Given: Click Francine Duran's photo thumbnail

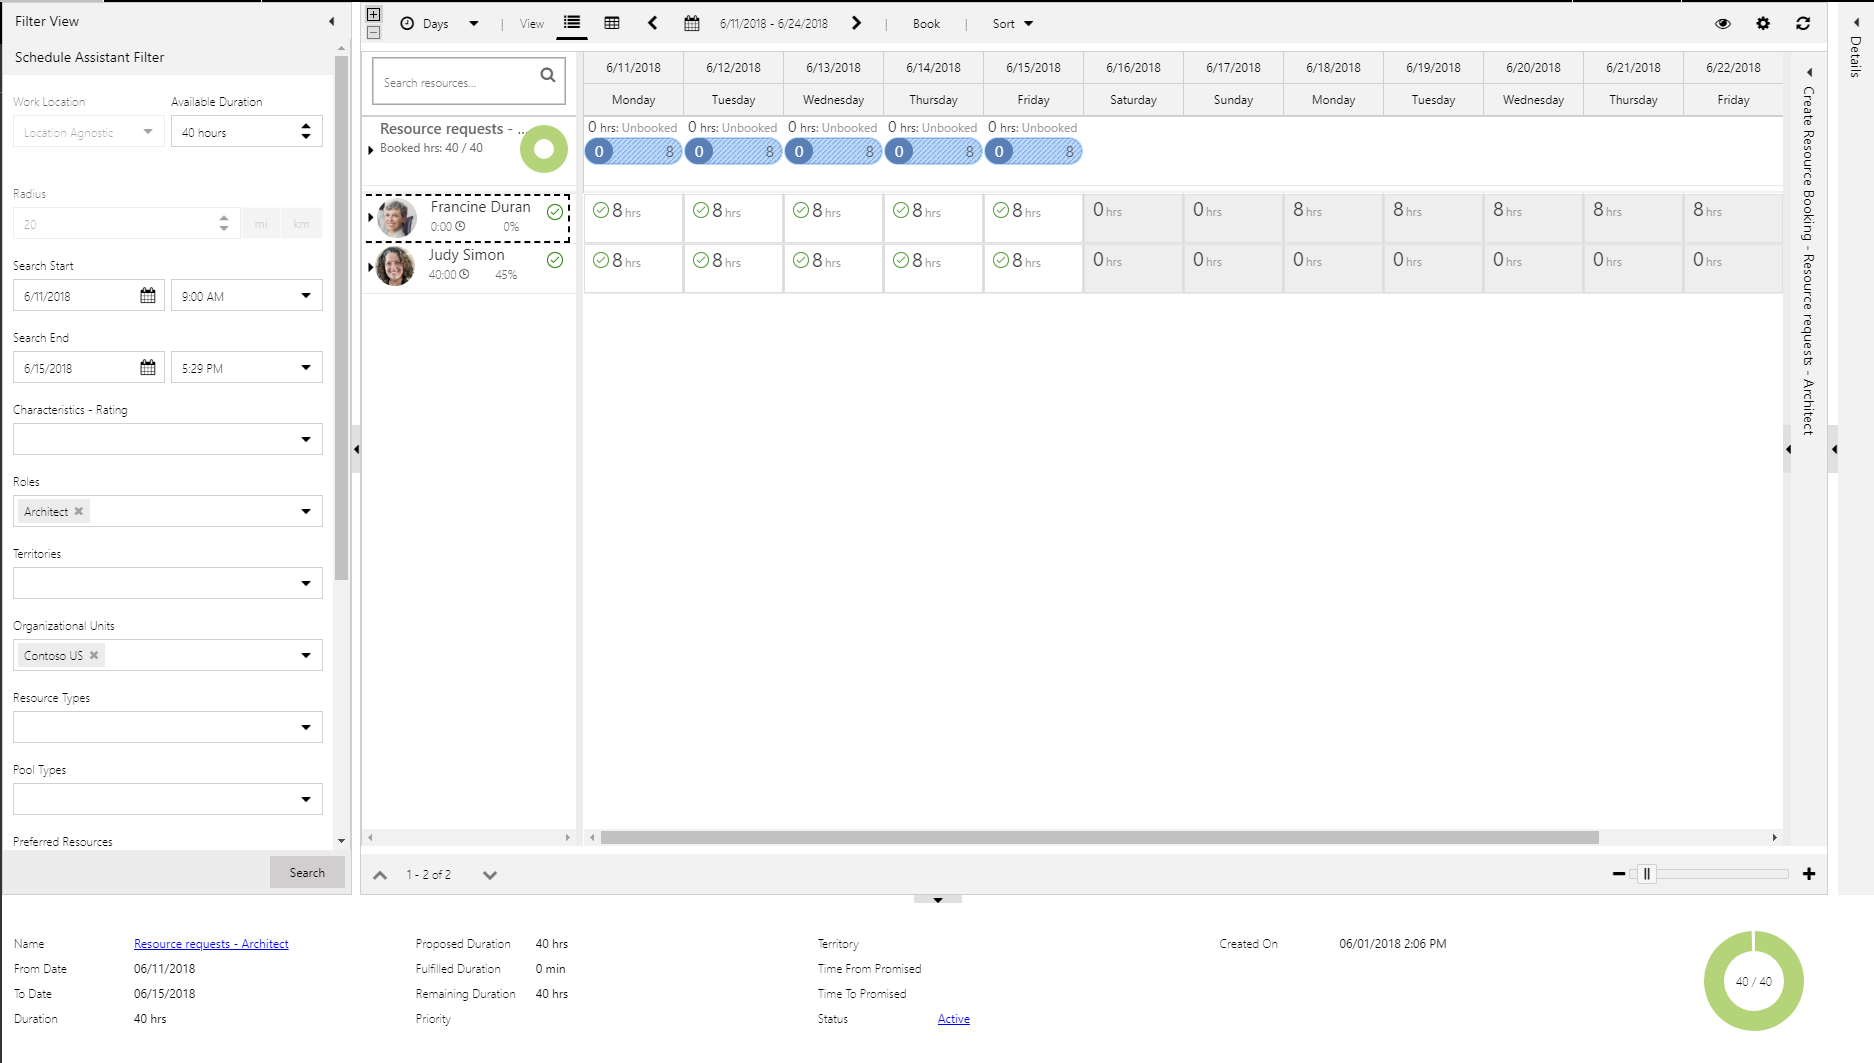Looking at the screenshot, I should (x=397, y=217).
